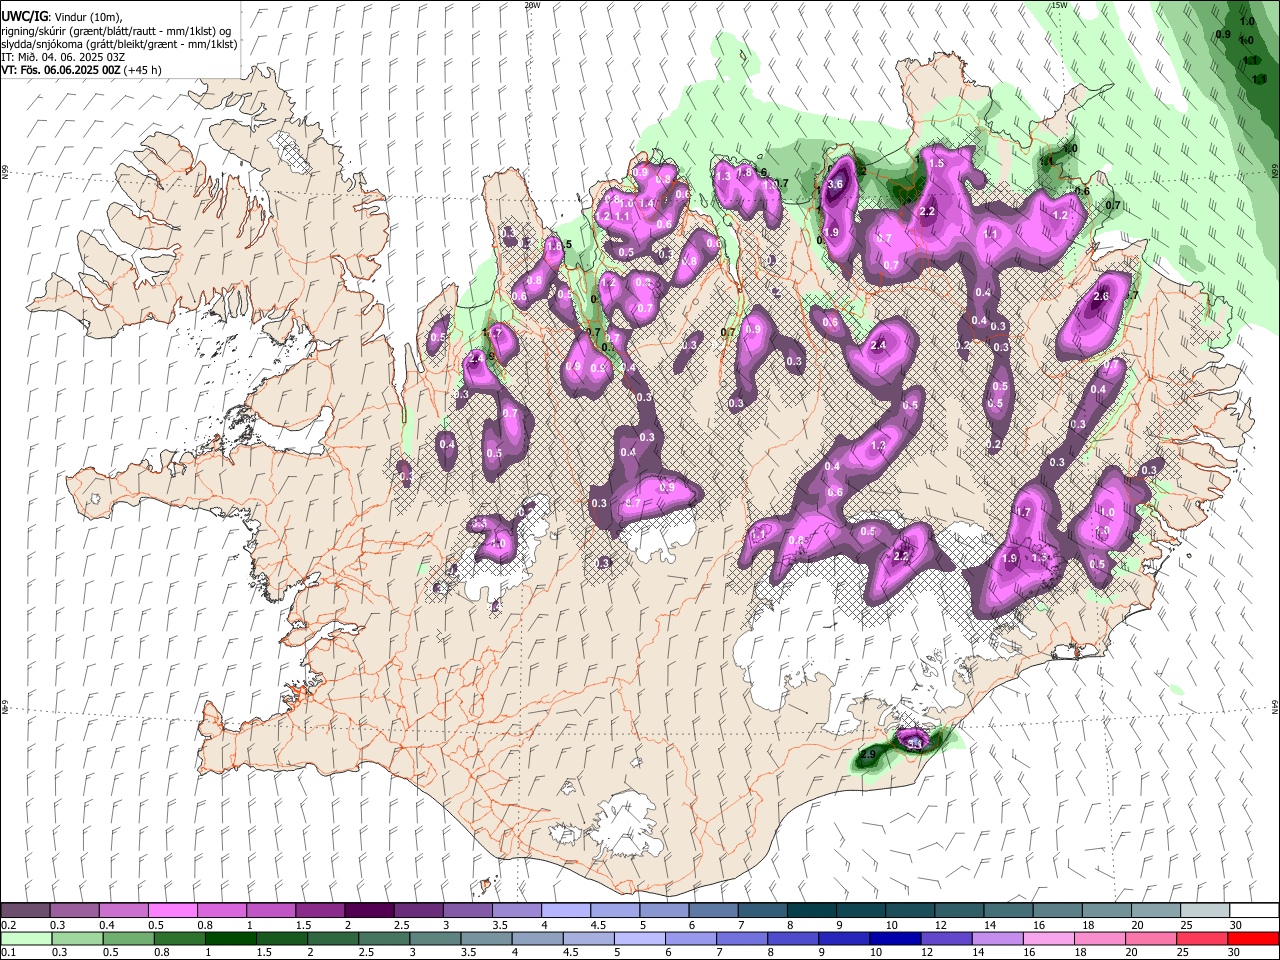Screen dimensions: 1280x960
Task: Click upper legend swatch between 0.2 and 0.3
Action: pos(26,911)
